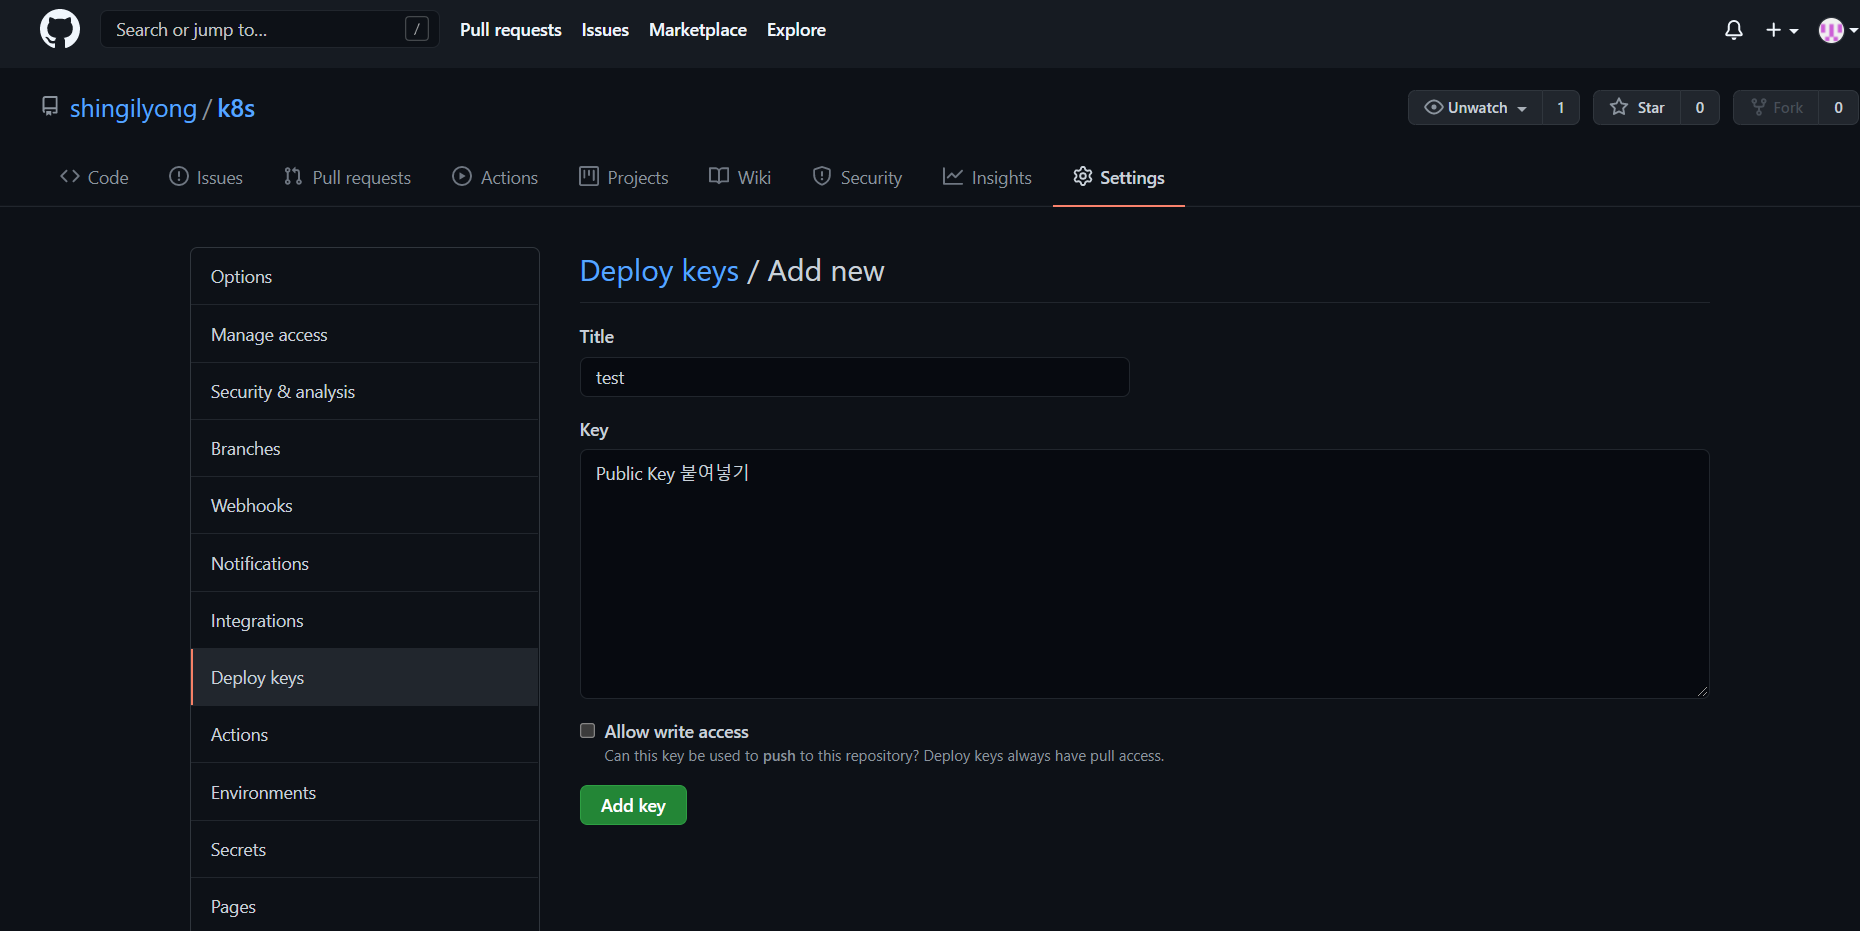Image resolution: width=1860 pixels, height=931 pixels.
Task: Click Pull requests in top navigation
Action: [x=511, y=30]
